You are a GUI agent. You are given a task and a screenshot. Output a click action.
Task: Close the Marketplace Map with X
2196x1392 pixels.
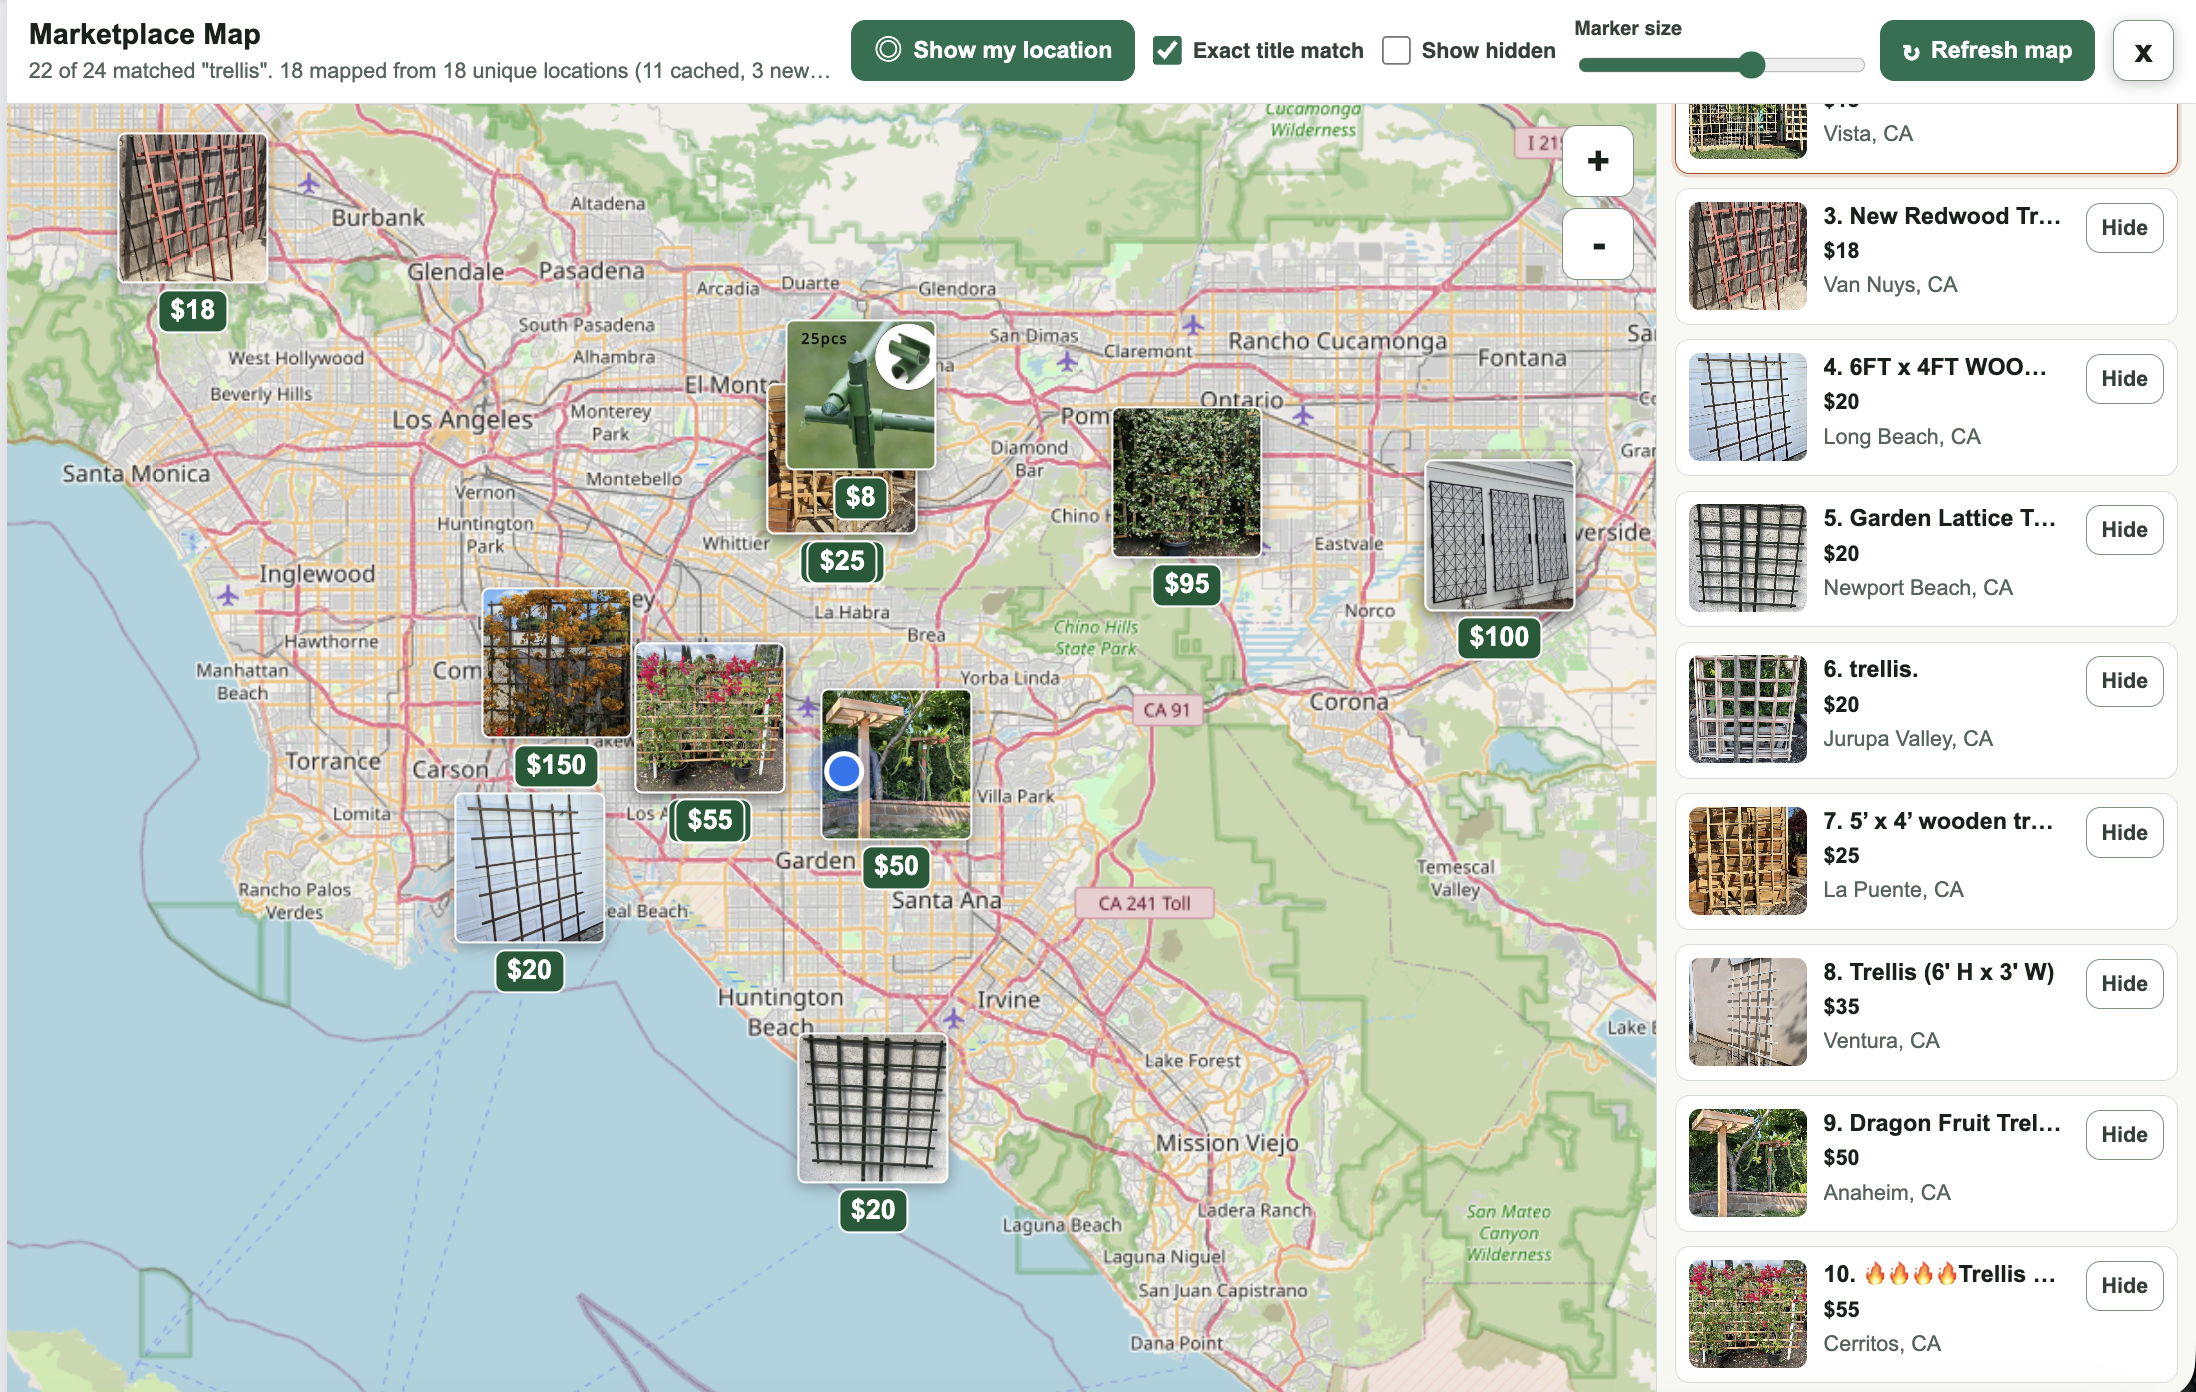point(2142,51)
